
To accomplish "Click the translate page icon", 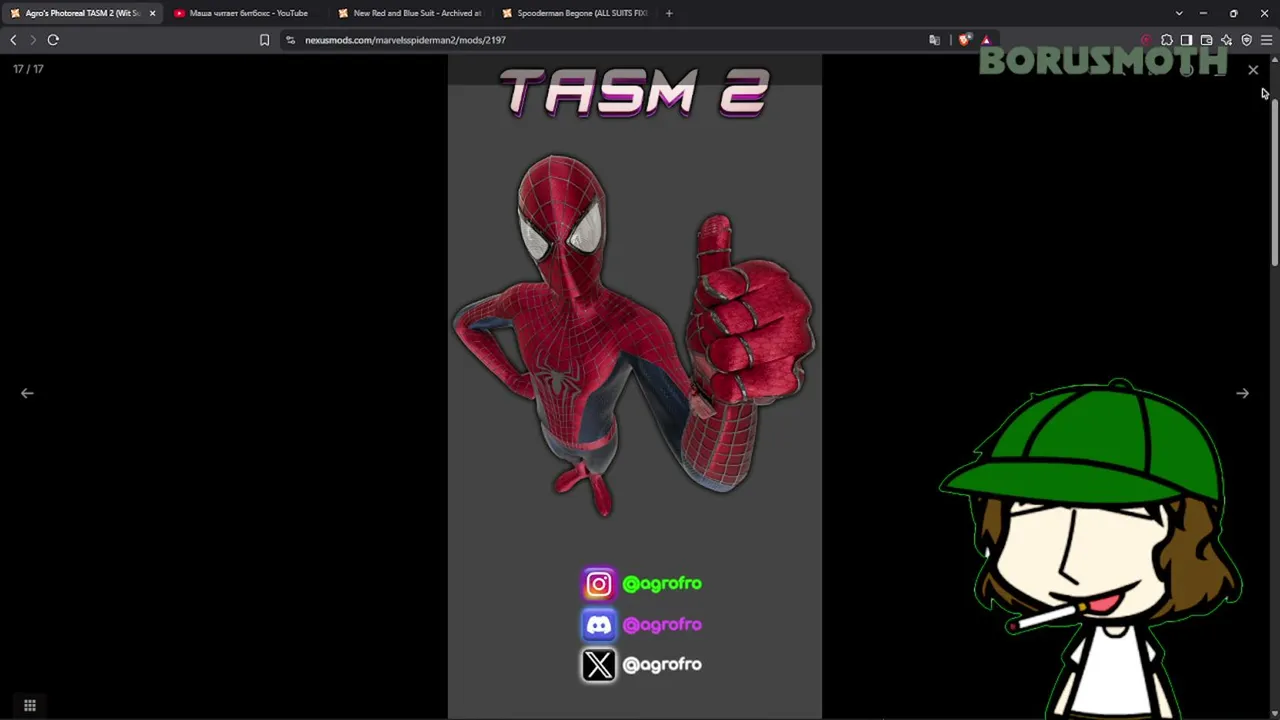I will point(934,40).
